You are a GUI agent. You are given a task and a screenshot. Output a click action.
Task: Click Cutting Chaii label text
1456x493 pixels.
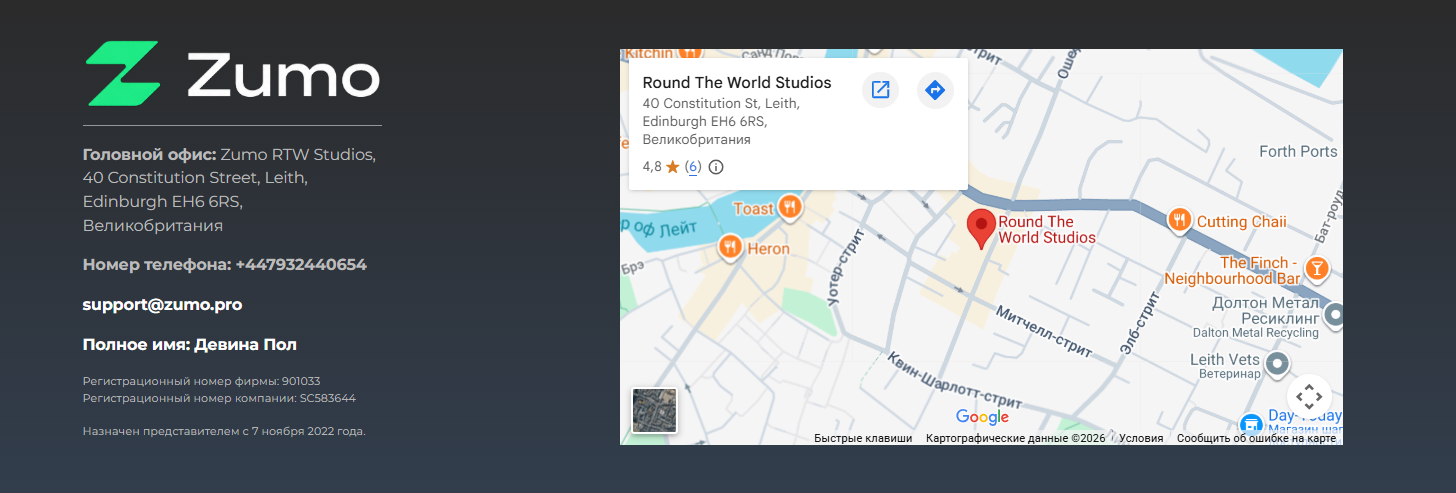[1242, 222]
